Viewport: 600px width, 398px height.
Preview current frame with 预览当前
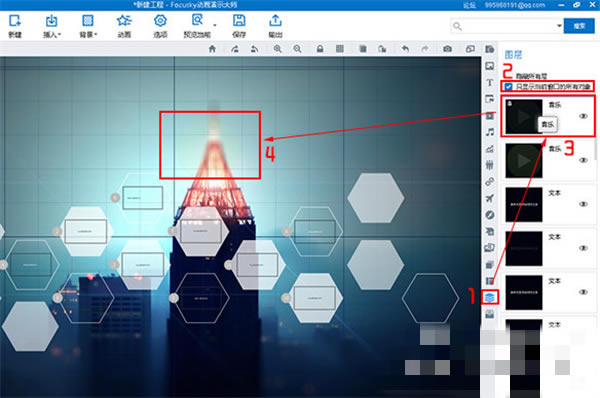pyautogui.click(x=197, y=26)
